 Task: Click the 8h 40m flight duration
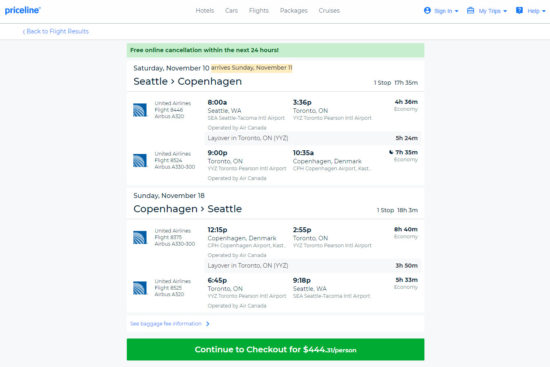pyautogui.click(x=406, y=229)
